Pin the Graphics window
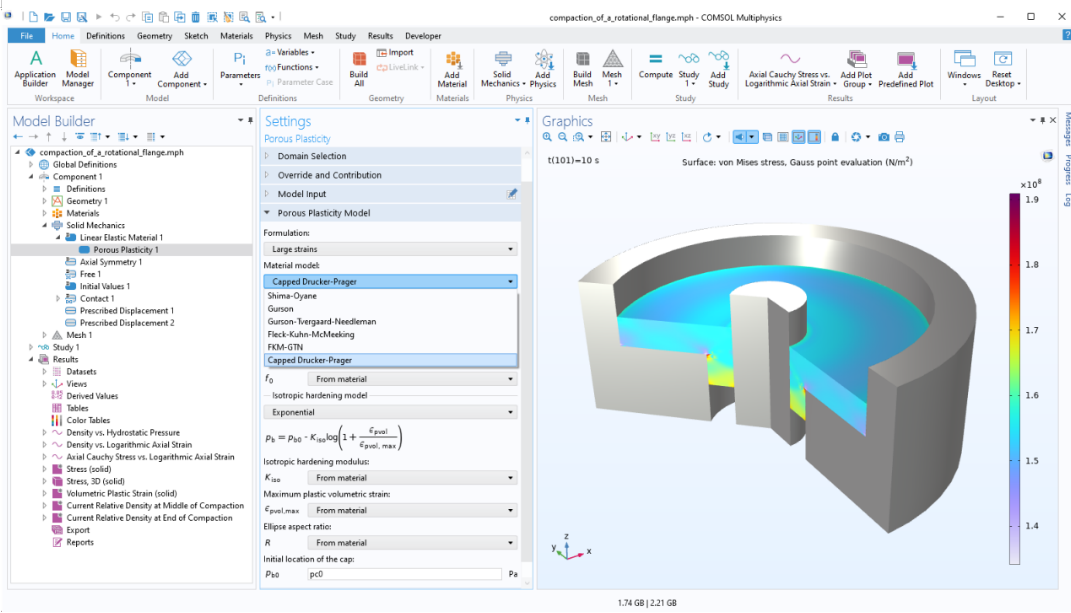Viewport: 1071px width, 613px height. tap(1042, 120)
